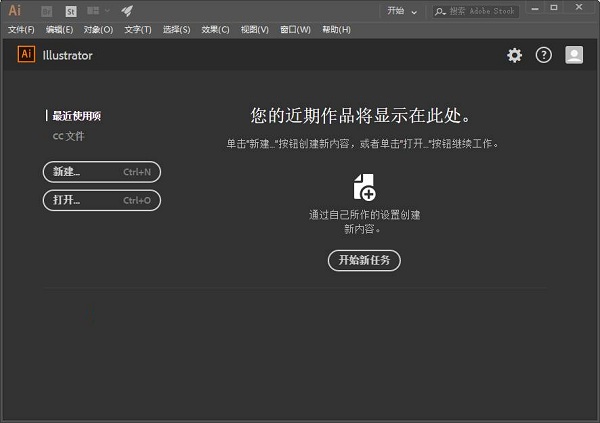Open the user profile avatar icon
This screenshot has width=600, height=423.
[x=574, y=55]
